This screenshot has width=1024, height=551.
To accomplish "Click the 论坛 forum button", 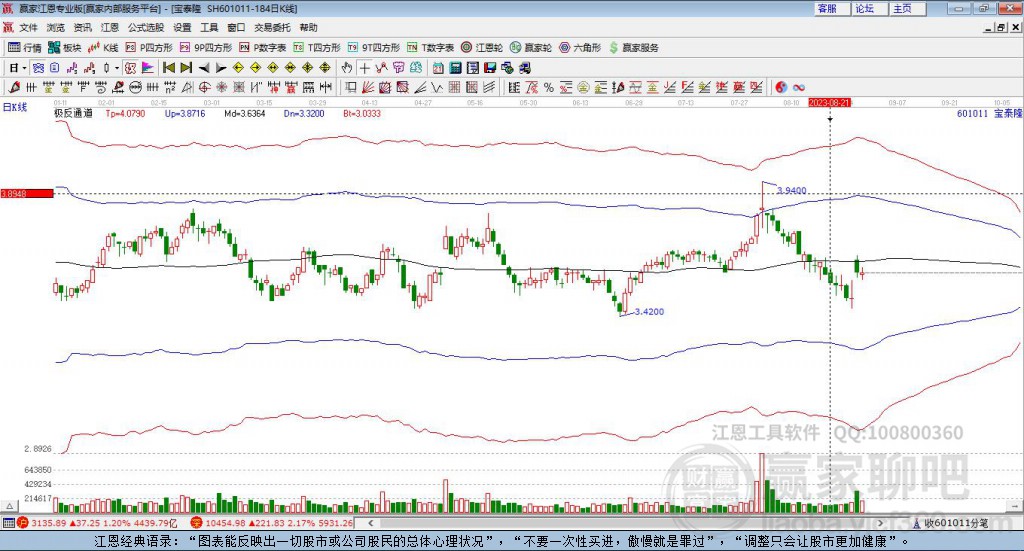I will (869, 8).
